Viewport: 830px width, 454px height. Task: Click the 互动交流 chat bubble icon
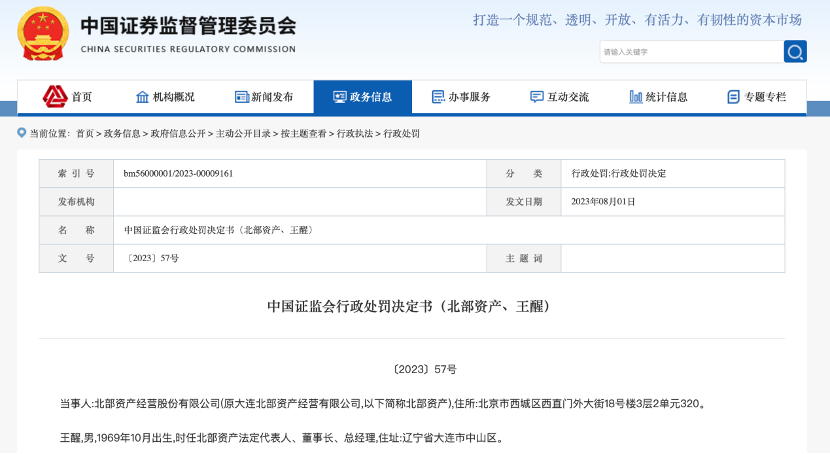tap(537, 97)
